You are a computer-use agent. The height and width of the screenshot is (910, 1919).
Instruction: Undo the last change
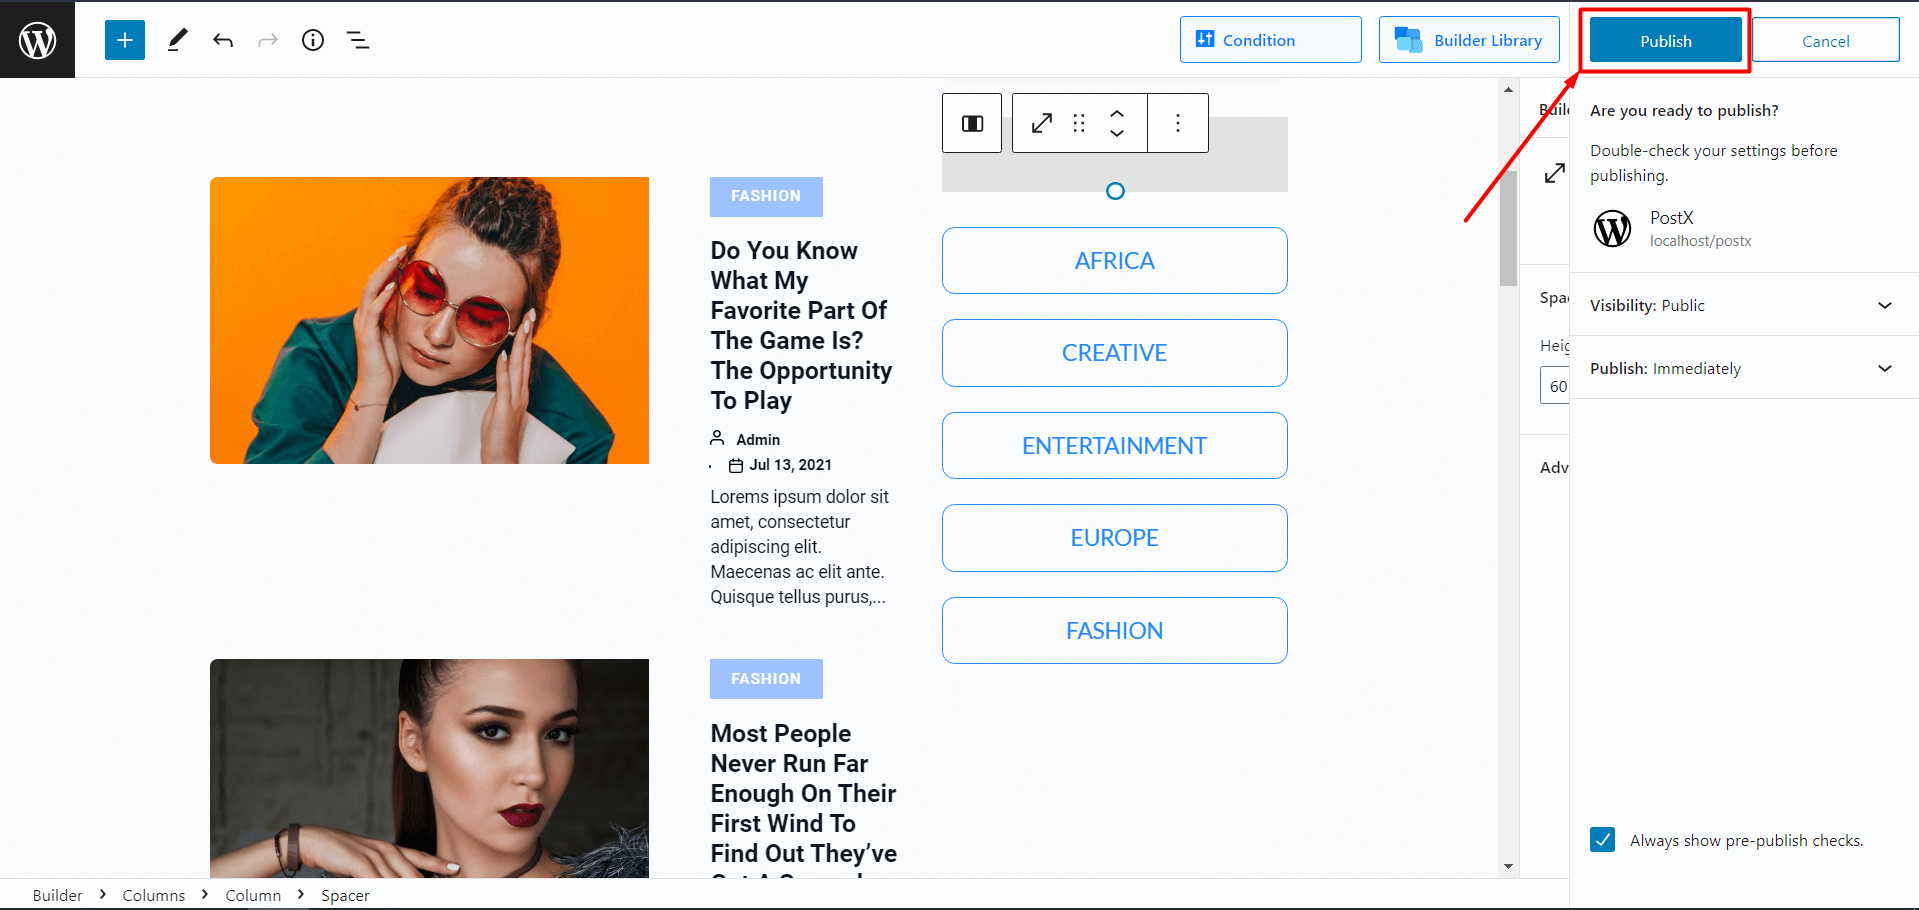(223, 40)
